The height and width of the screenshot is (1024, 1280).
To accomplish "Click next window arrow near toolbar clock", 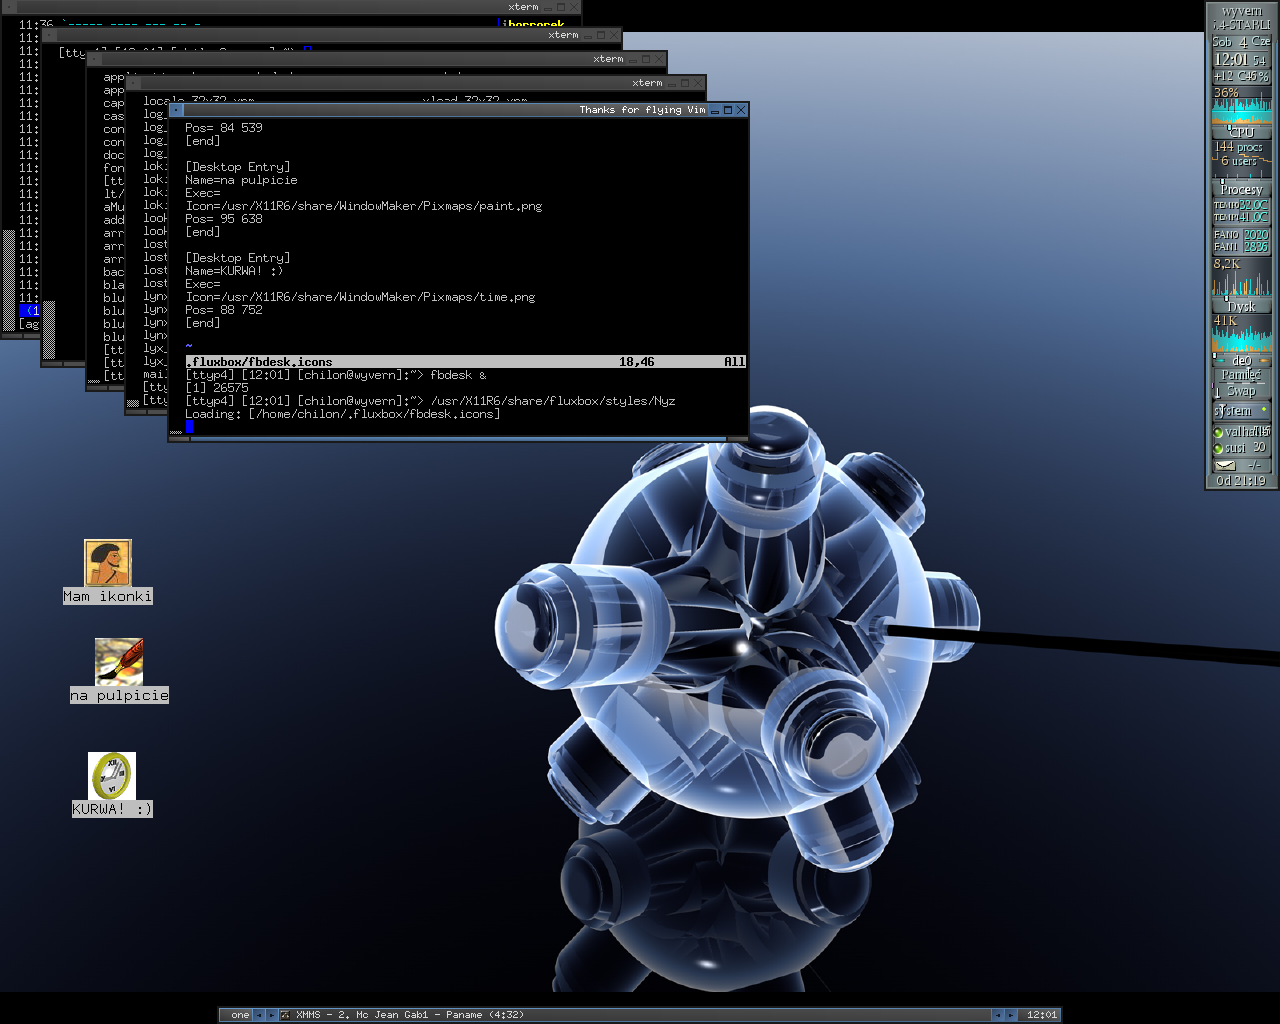I will pyautogui.click(x=1010, y=1015).
